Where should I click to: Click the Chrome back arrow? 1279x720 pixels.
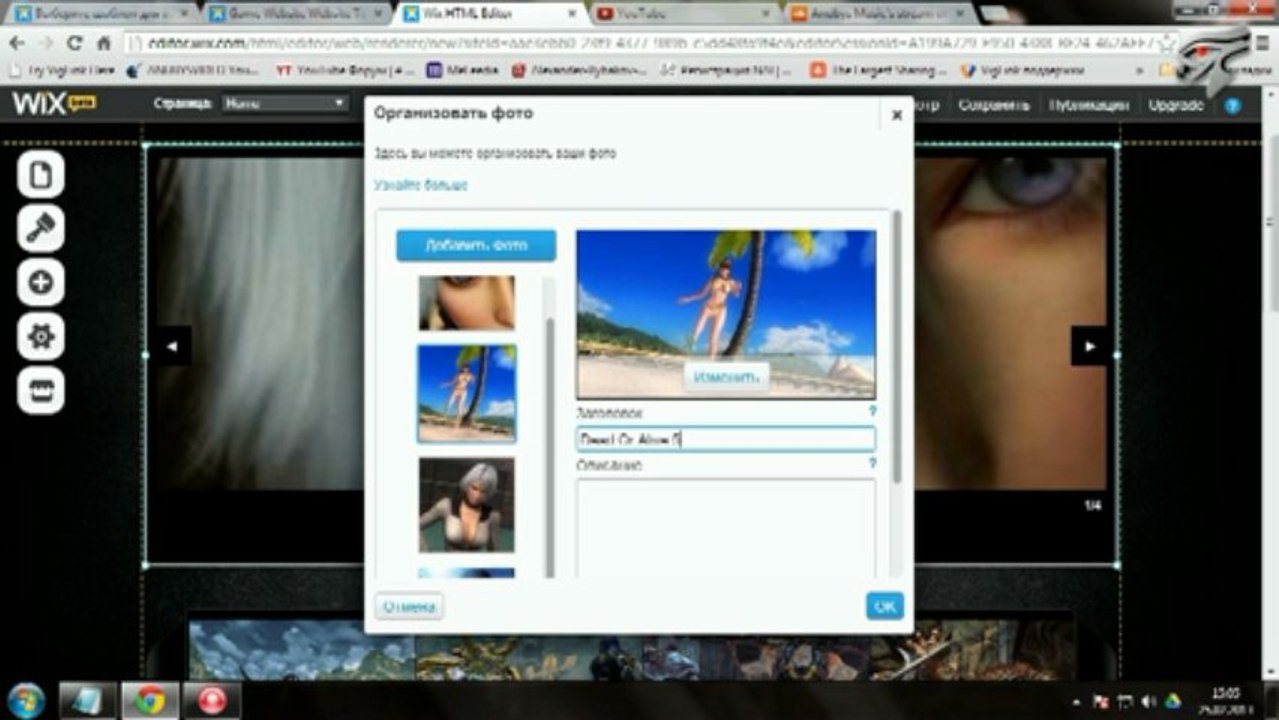pyautogui.click(x=18, y=43)
